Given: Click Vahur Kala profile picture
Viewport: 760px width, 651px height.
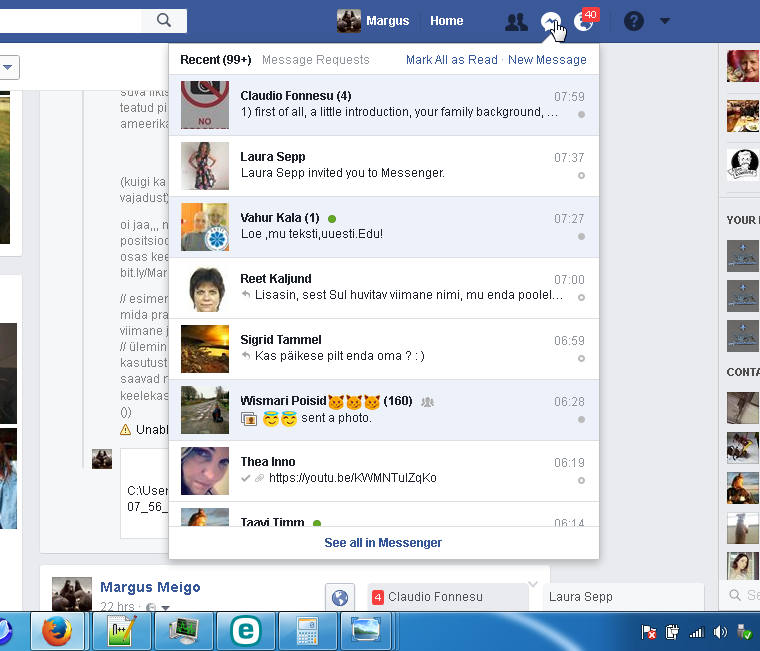Looking at the screenshot, I should [205, 227].
